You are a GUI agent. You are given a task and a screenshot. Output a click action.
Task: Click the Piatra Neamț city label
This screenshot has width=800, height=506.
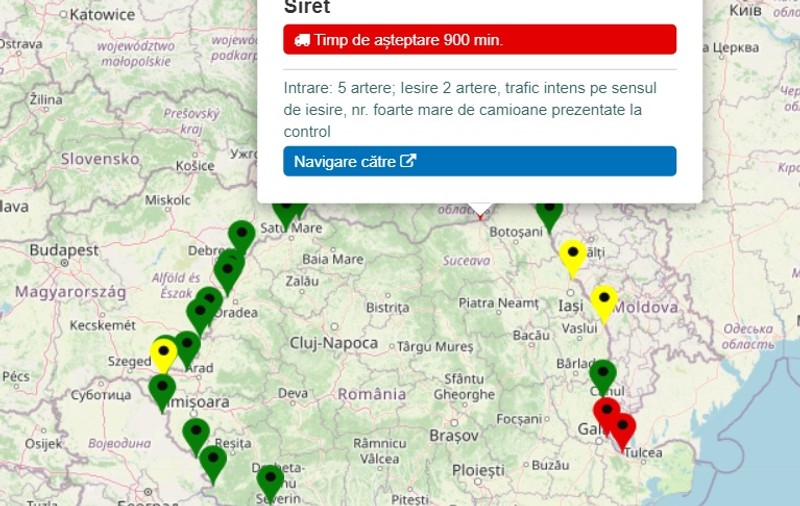tap(498, 303)
